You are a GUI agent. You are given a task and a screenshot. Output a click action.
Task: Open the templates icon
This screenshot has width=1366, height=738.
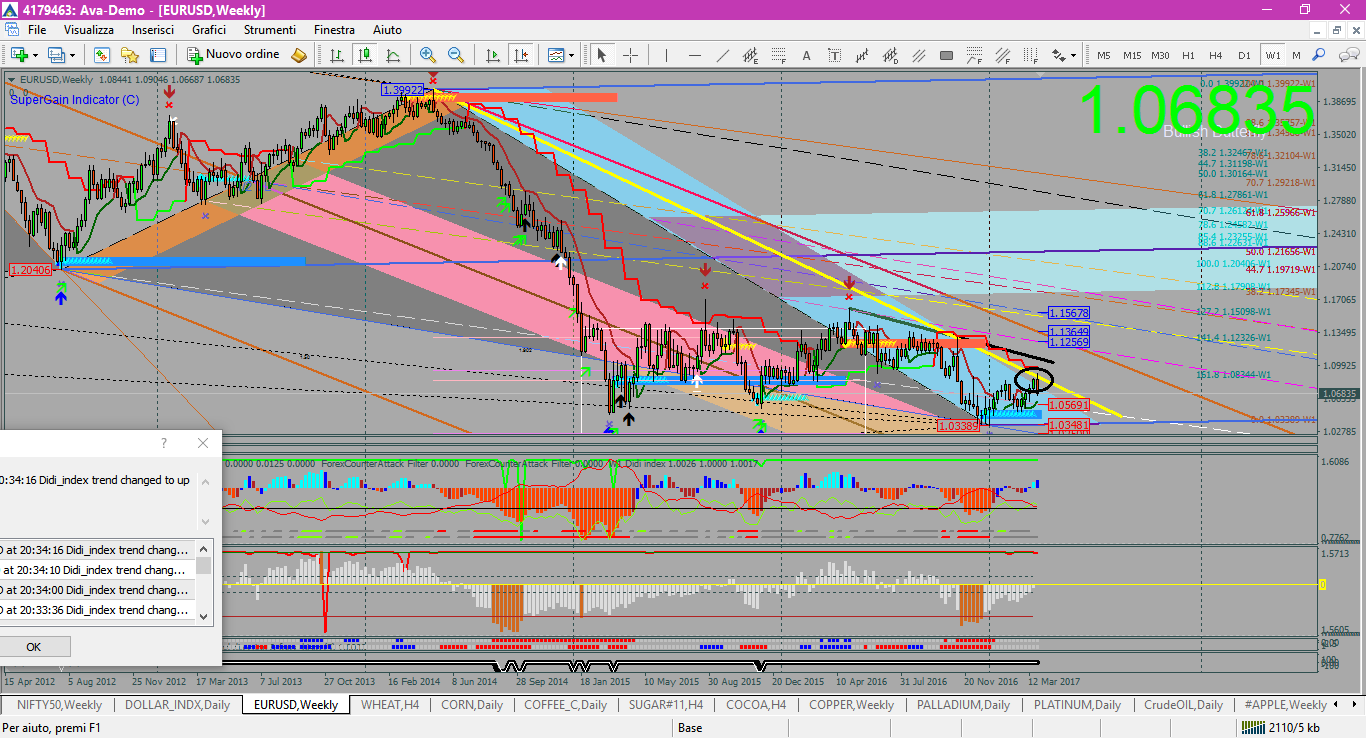[555, 55]
